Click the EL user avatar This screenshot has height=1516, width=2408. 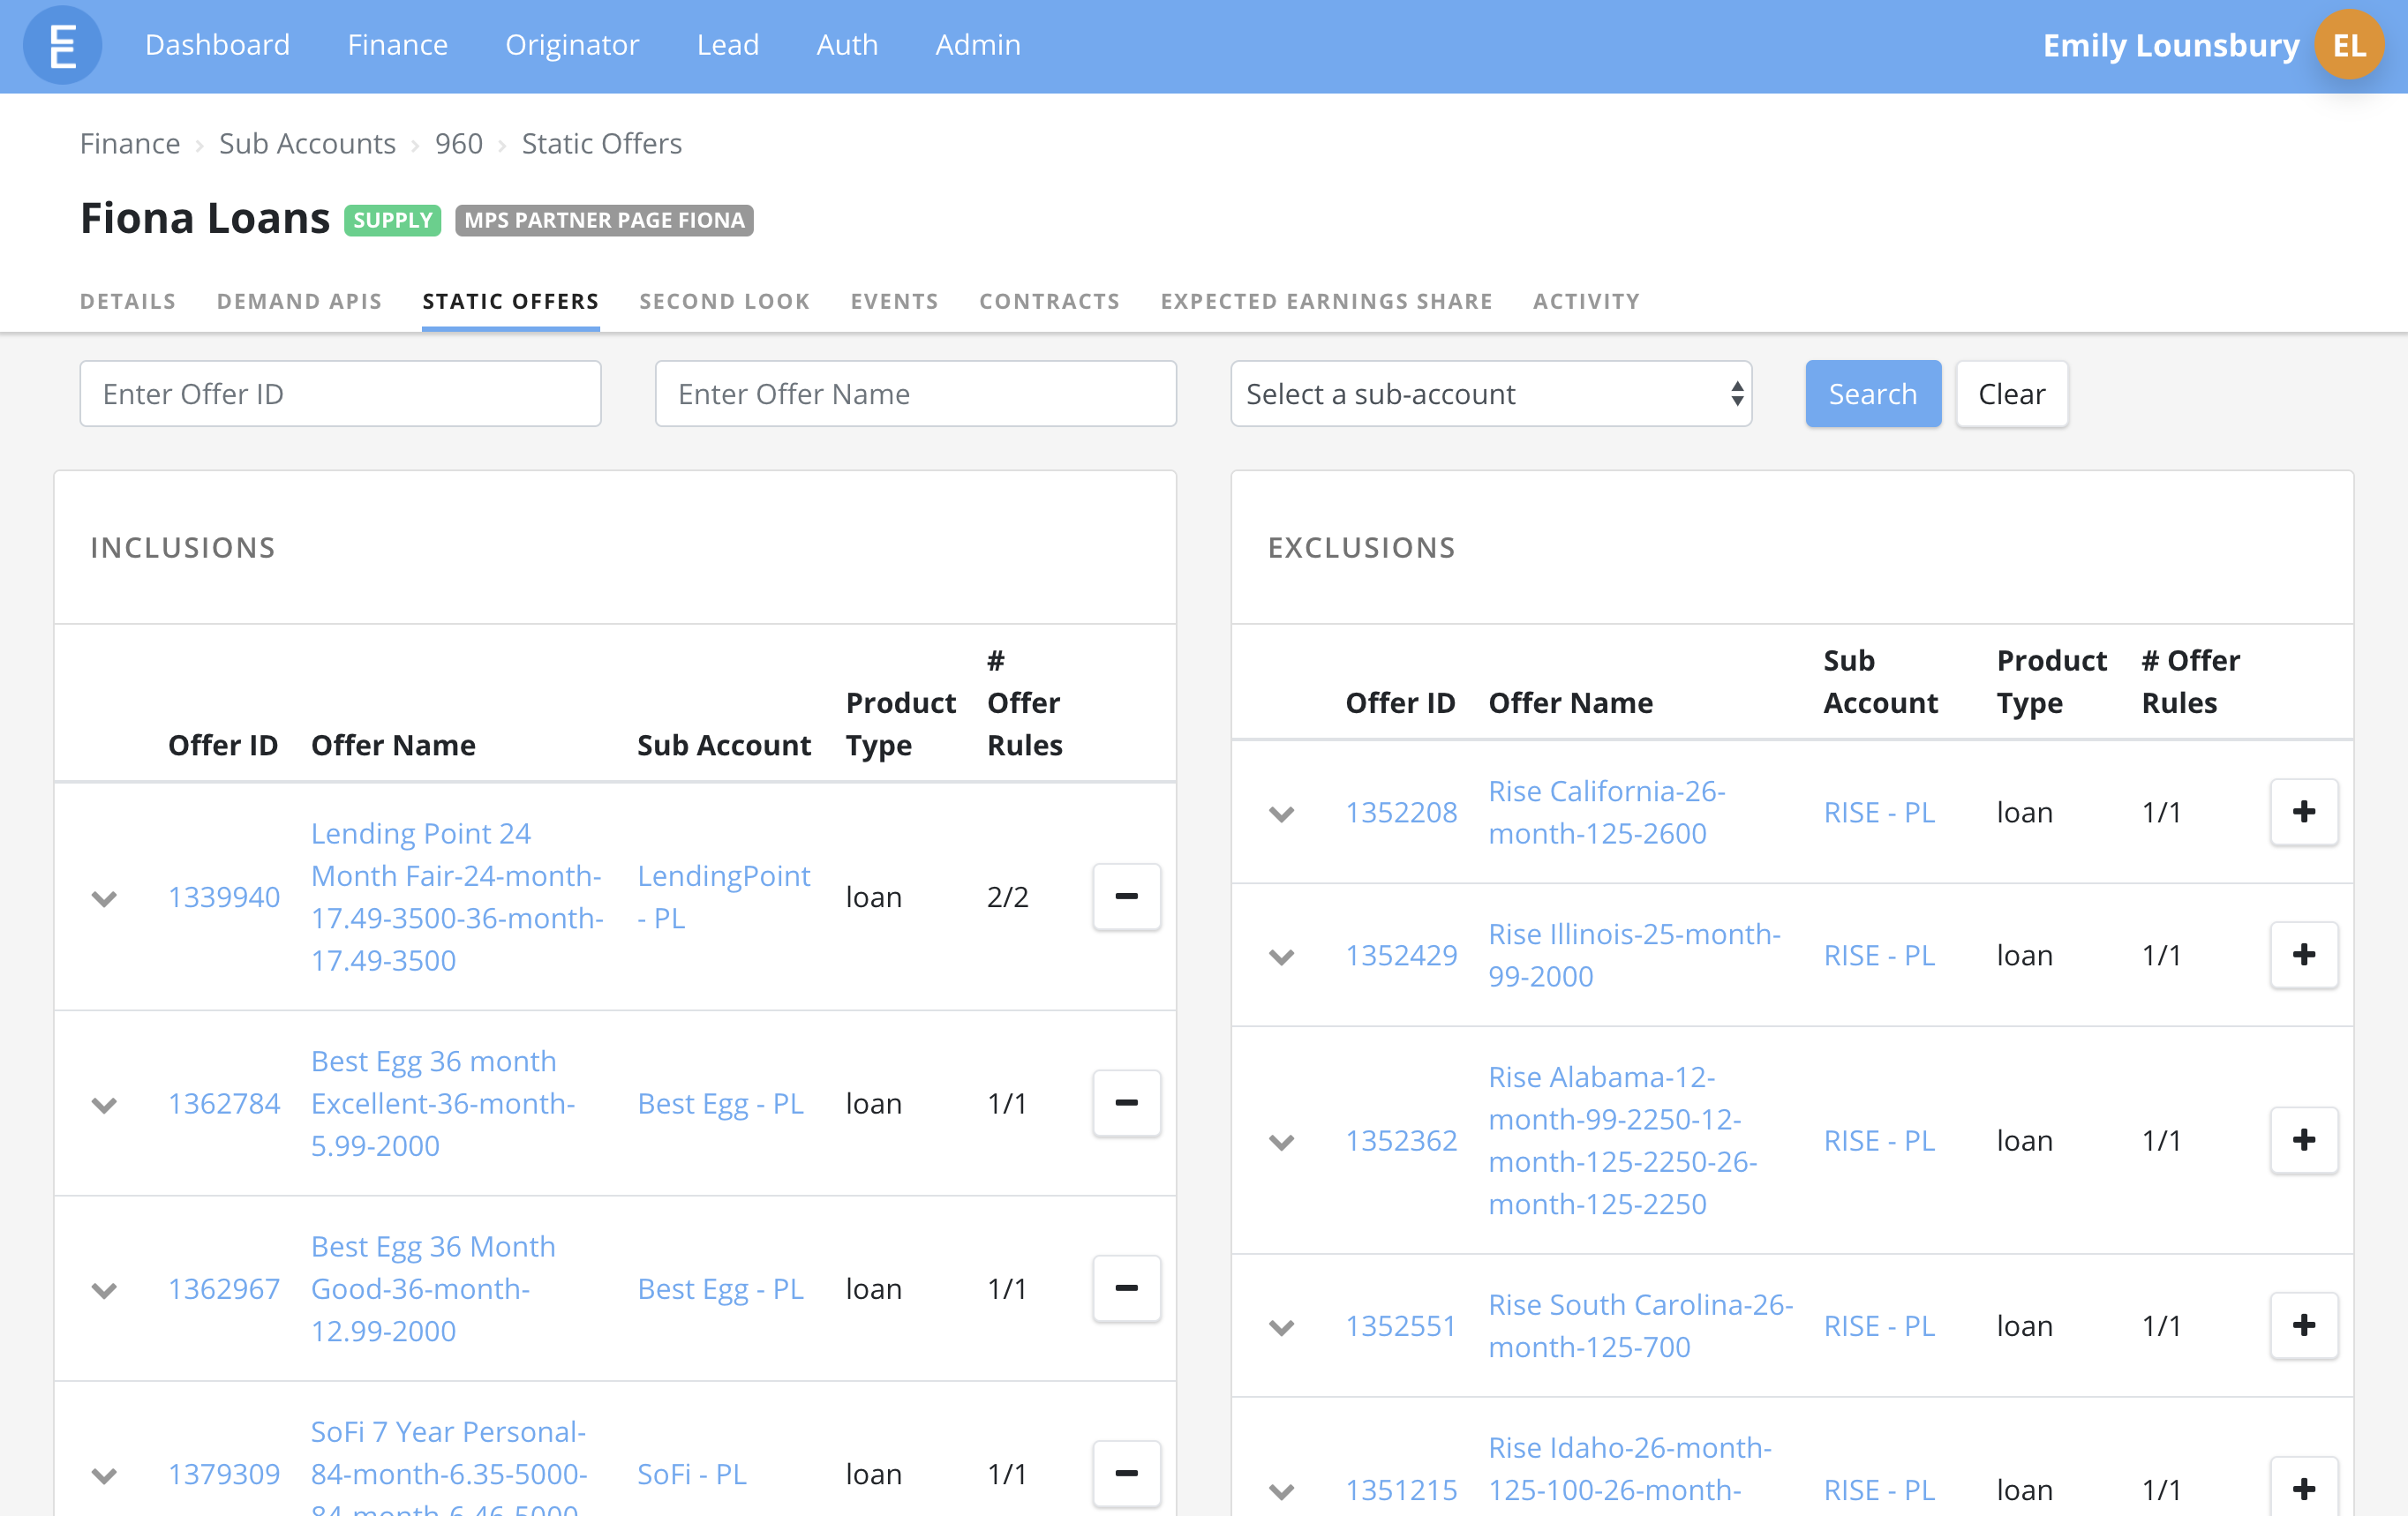(x=2348, y=46)
